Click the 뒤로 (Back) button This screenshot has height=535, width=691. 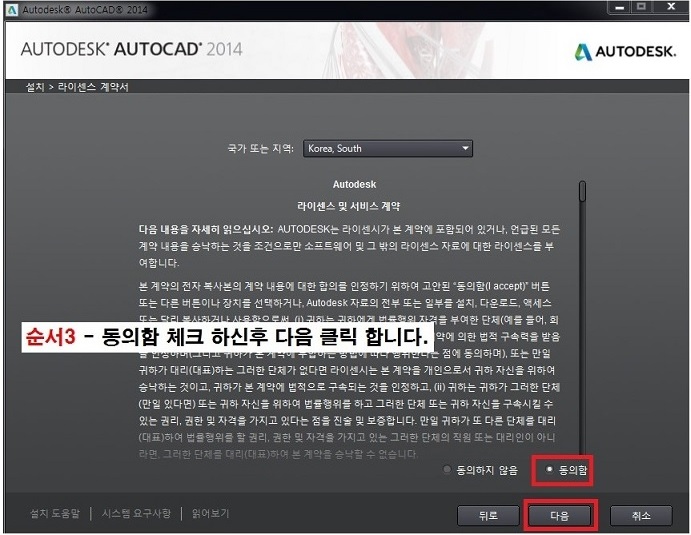(488, 515)
